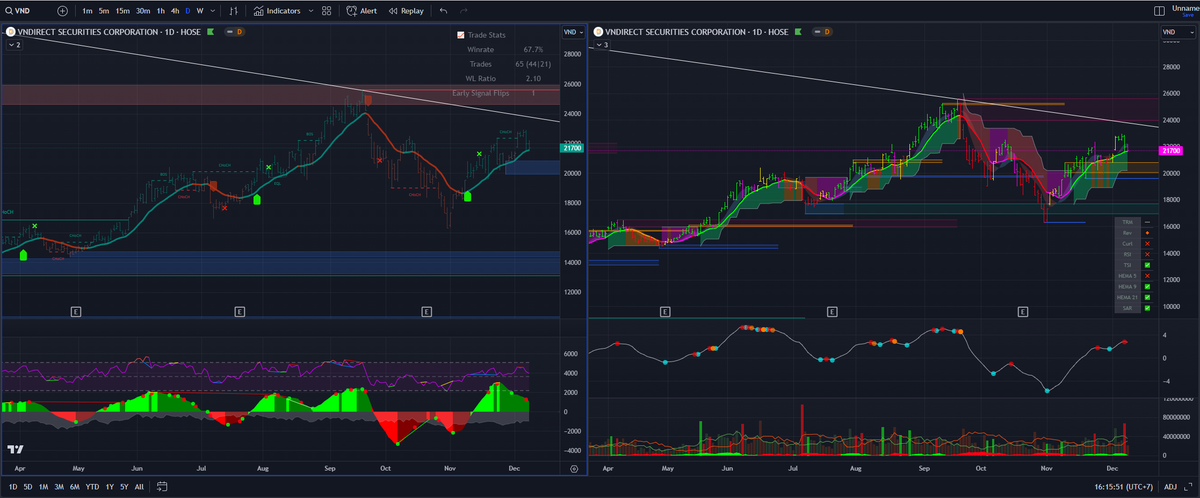Click left chart symbol logo icon
The height and width of the screenshot is (498, 1200).
pos(11,32)
